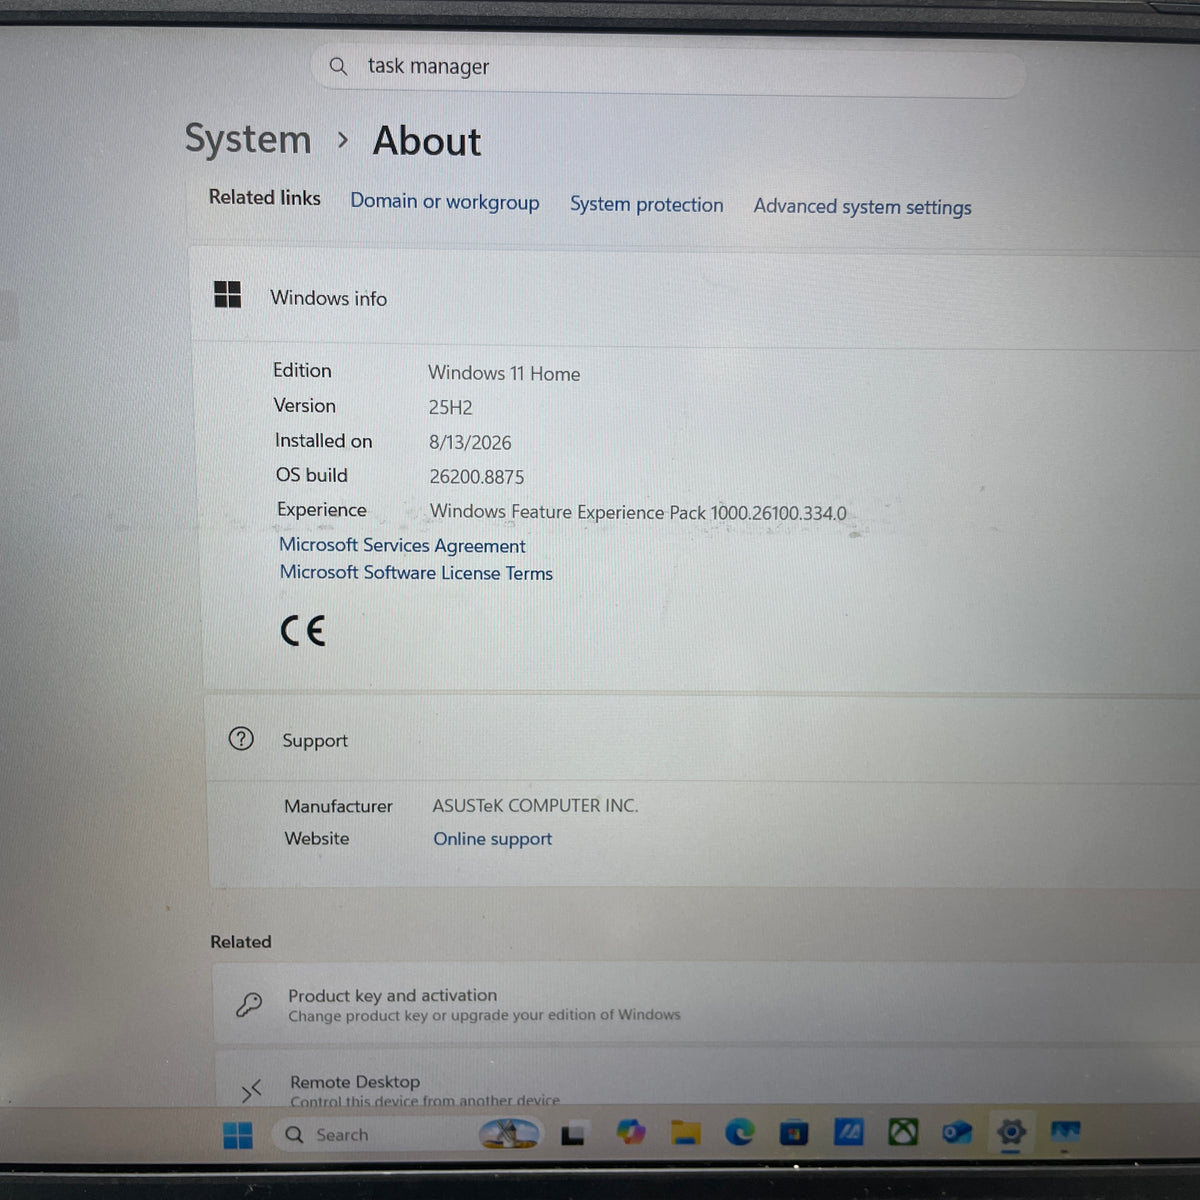Screen dimensions: 1200x1200
Task: Launch Copilot from the taskbar
Action: coord(630,1133)
